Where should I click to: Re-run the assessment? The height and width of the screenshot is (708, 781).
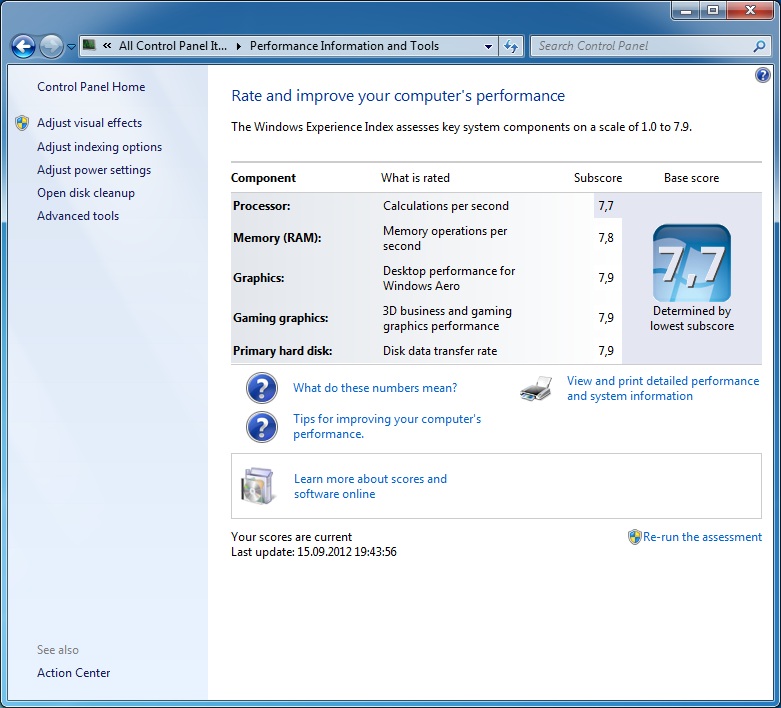pyautogui.click(x=702, y=537)
